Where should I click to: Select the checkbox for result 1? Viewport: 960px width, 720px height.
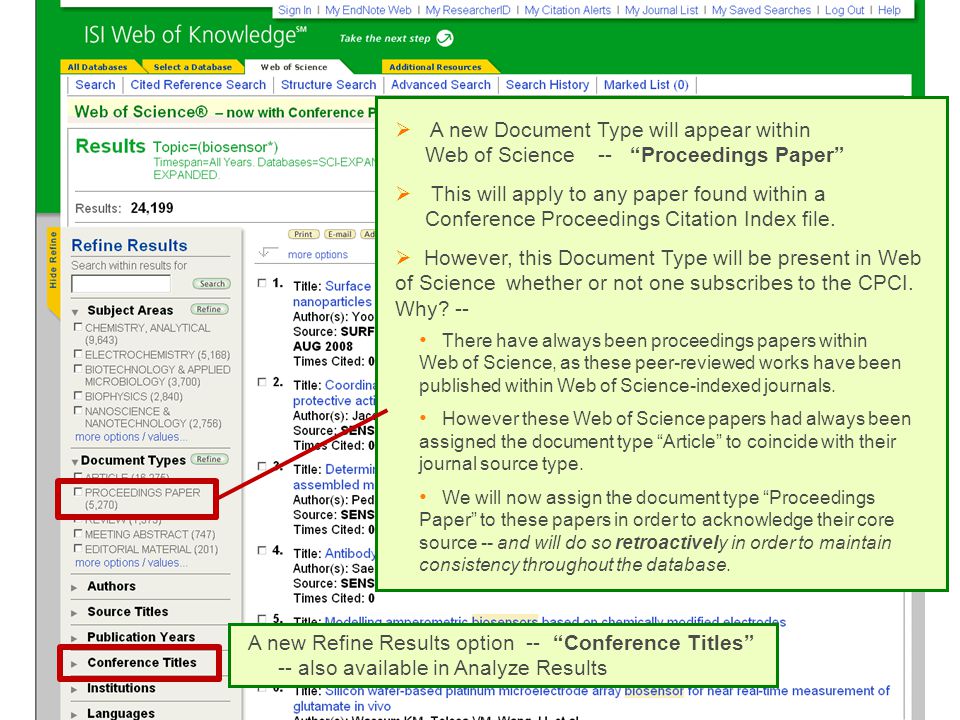click(x=262, y=283)
